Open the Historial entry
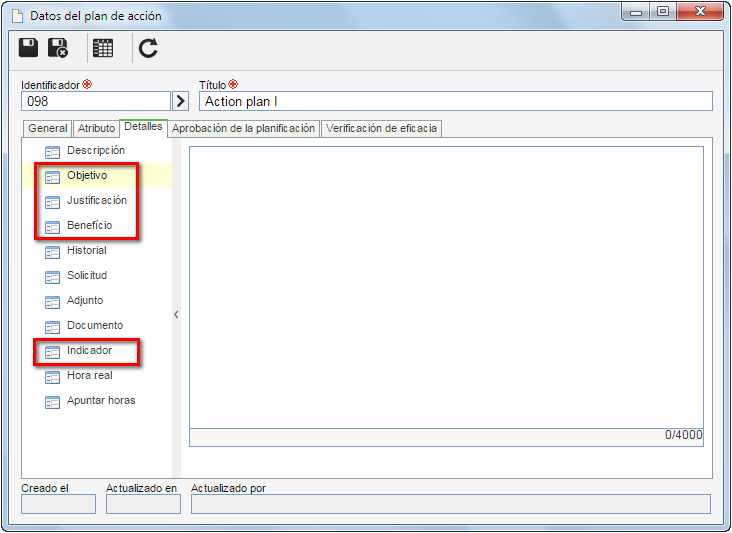The height and width of the screenshot is (533, 732). [87, 250]
